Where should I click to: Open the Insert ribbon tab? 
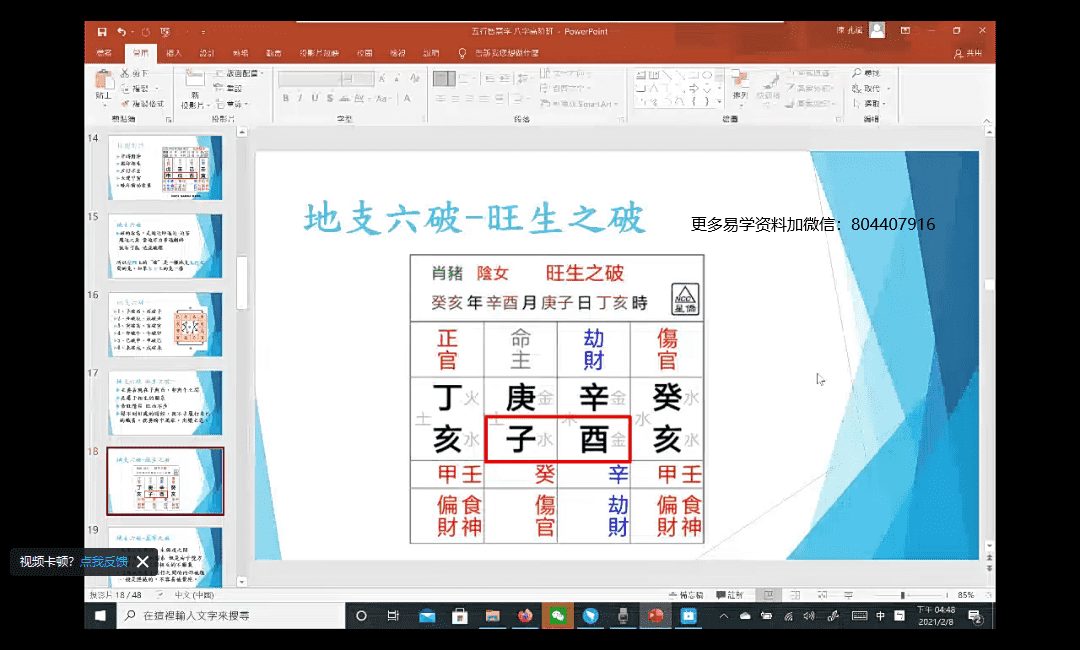174,53
